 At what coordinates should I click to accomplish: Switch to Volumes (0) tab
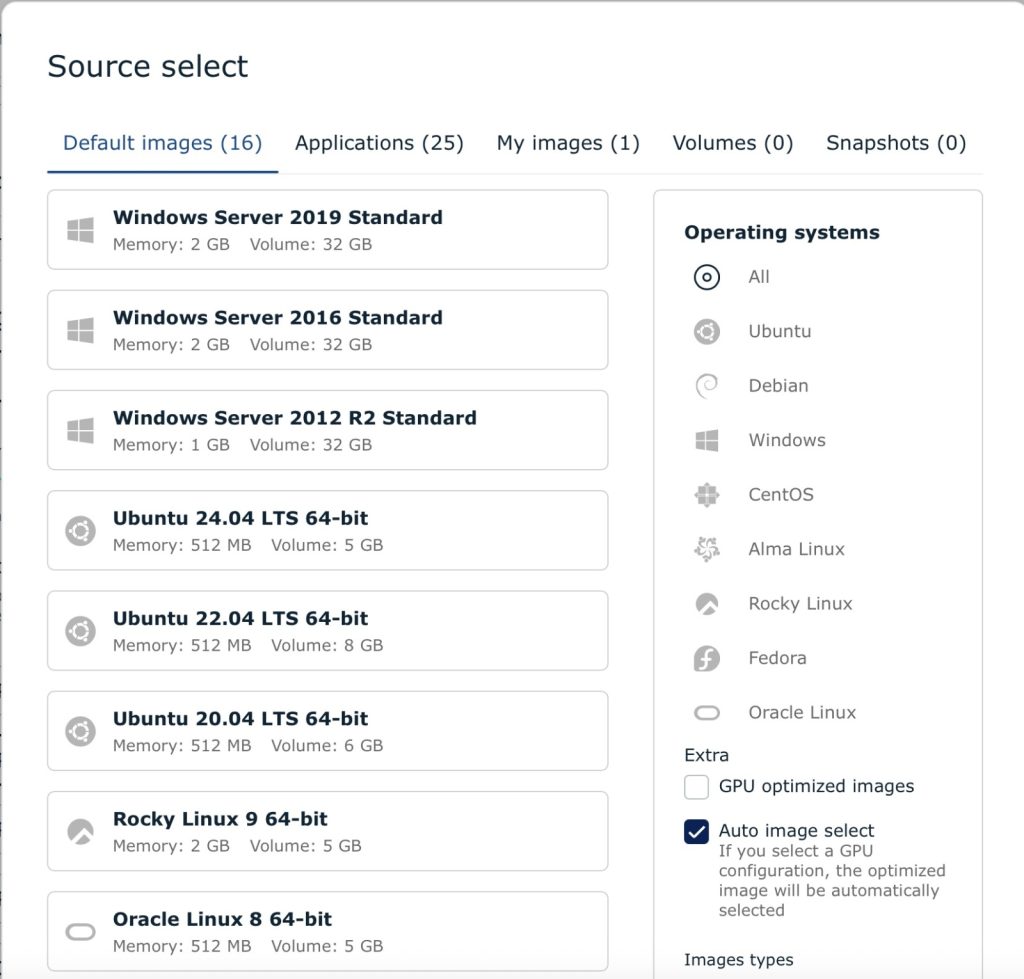733,143
